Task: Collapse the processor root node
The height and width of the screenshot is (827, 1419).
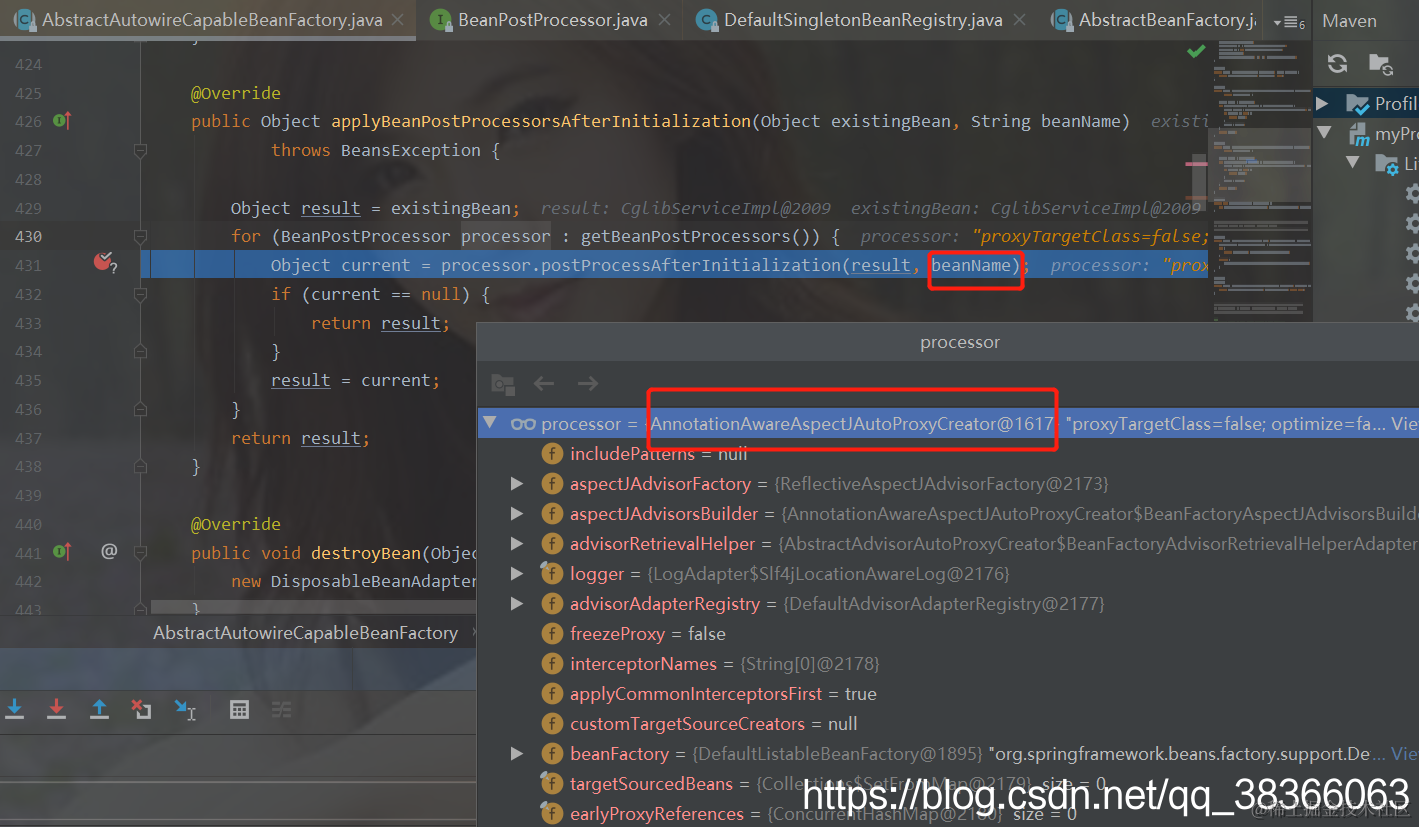Action: point(489,423)
